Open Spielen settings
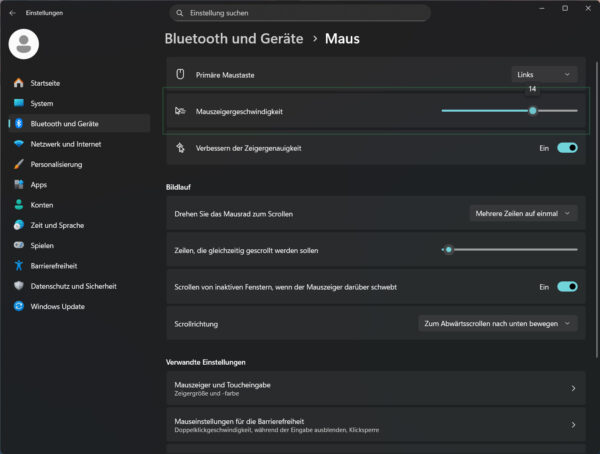Image resolution: width=600 pixels, height=454 pixels. pos(79,245)
